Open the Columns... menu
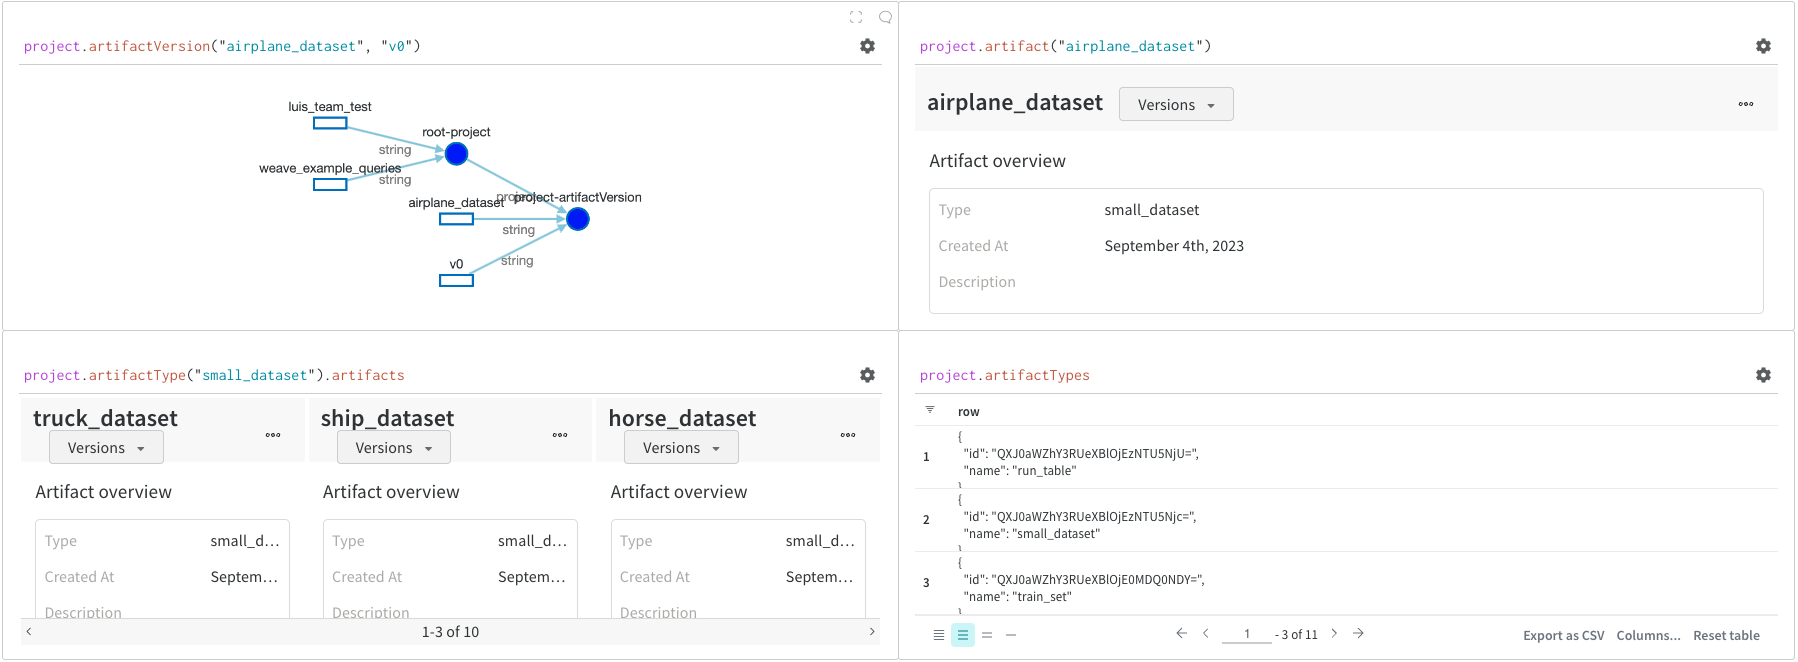 tap(1648, 636)
